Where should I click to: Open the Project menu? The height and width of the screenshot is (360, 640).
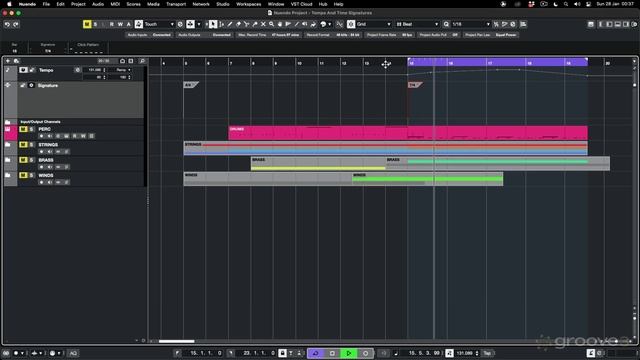(x=78, y=4)
